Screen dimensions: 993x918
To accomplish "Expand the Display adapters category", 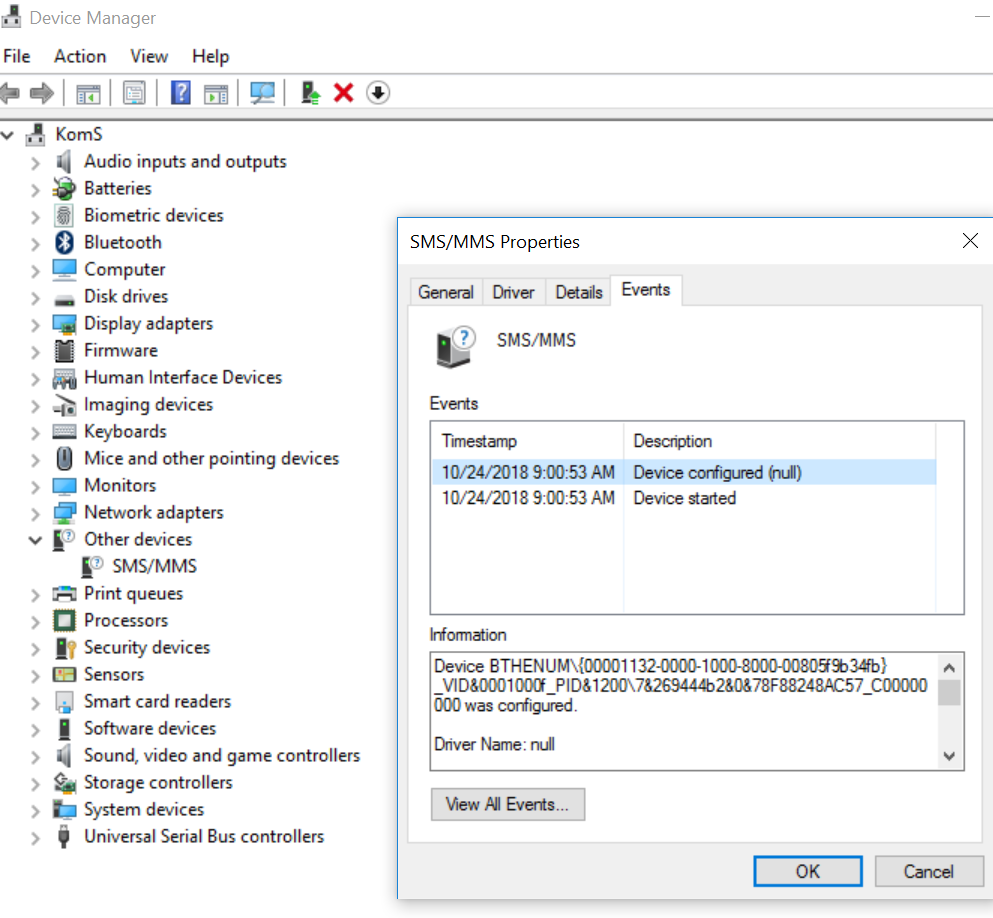I will pyautogui.click(x=36, y=324).
